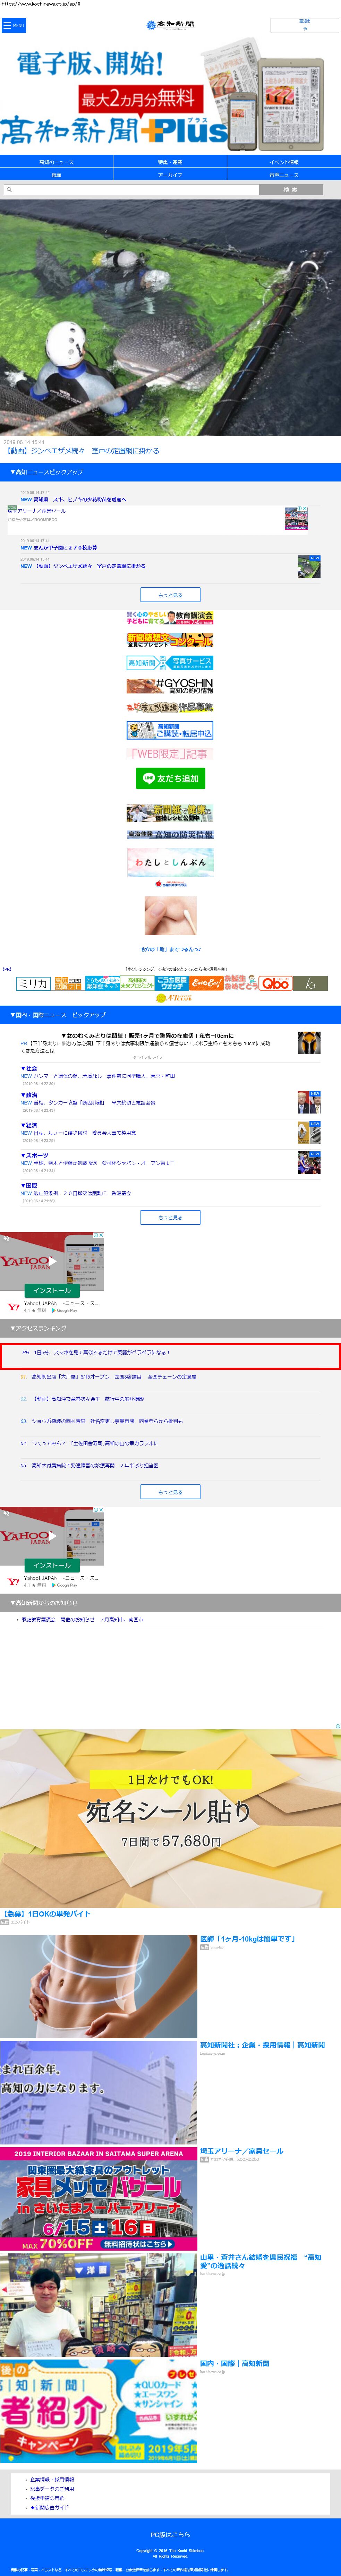Open the スポーツ category heading
341x2576 pixels.
[34, 1155]
